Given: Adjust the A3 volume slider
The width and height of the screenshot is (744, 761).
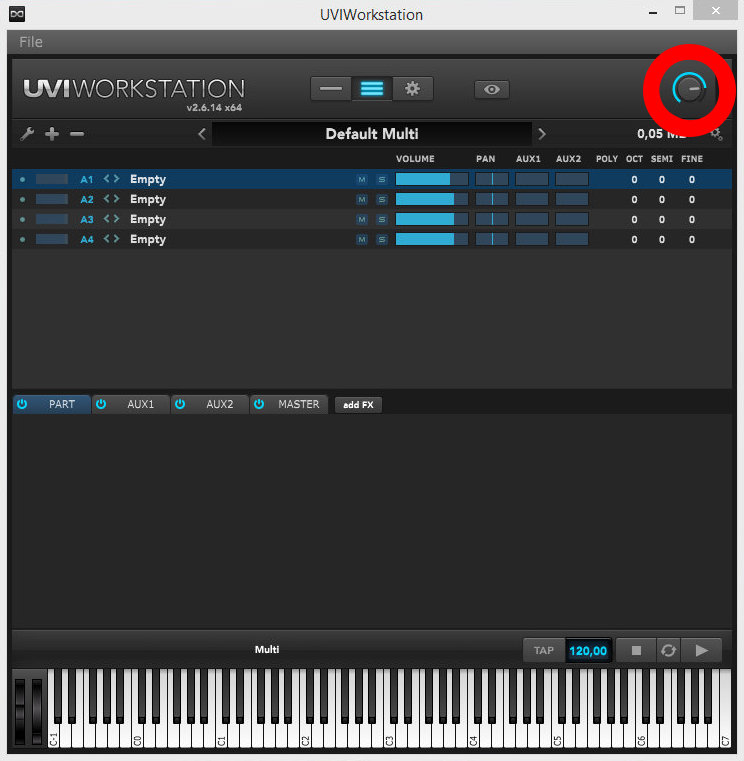Looking at the screenshot, I should (432, 219).
